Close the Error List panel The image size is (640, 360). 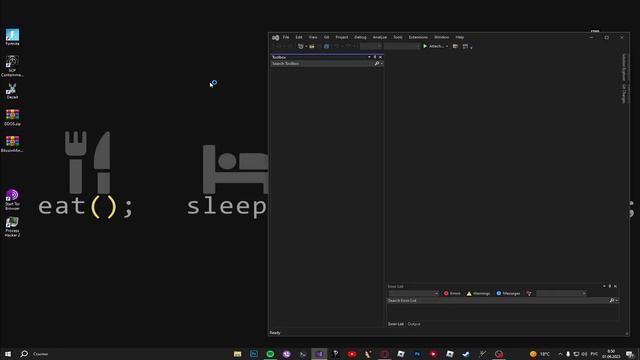click(616, 286)
